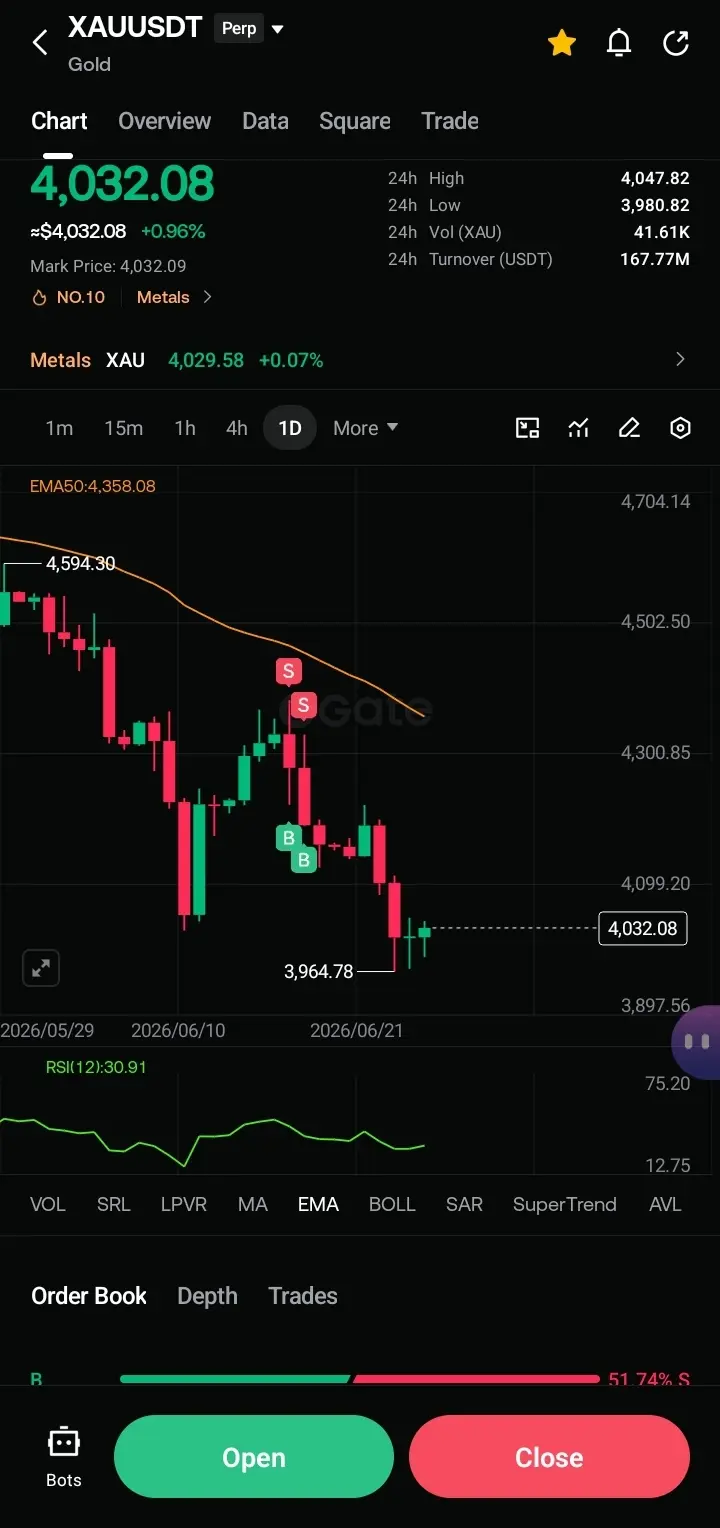Open the Metals category link
This screenshot has width=720, height=1528.
[x=174, y=297]
